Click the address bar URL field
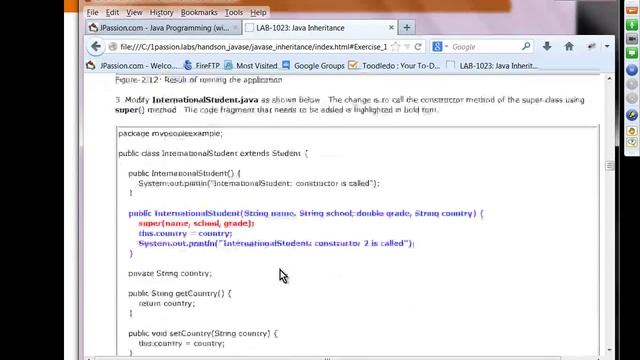640x360 pixels. (253, 47)
